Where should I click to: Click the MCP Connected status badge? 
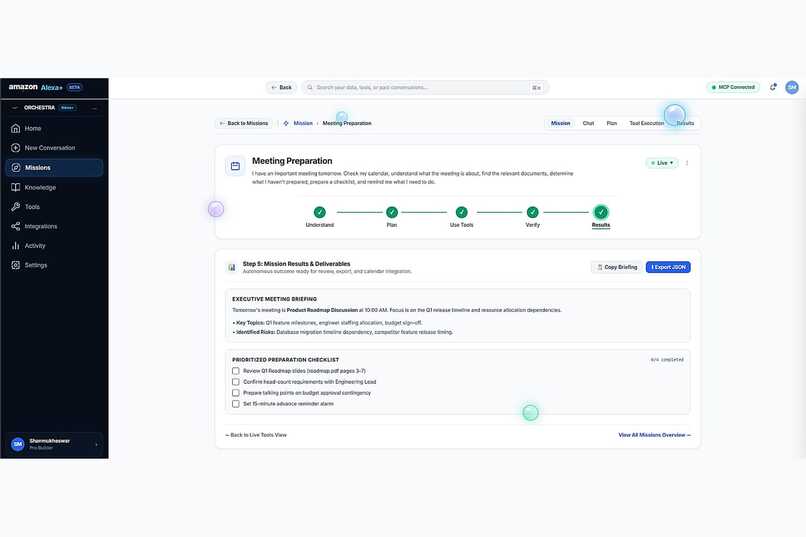[x=733, y=87]
